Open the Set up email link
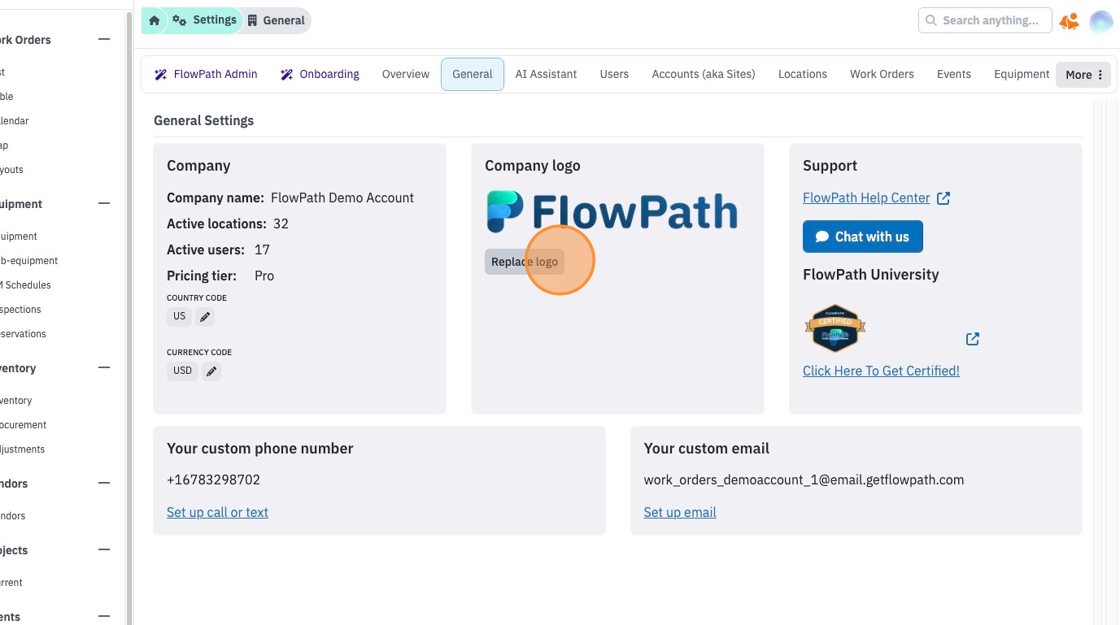The image size is (1120, 625). point(679,512)
